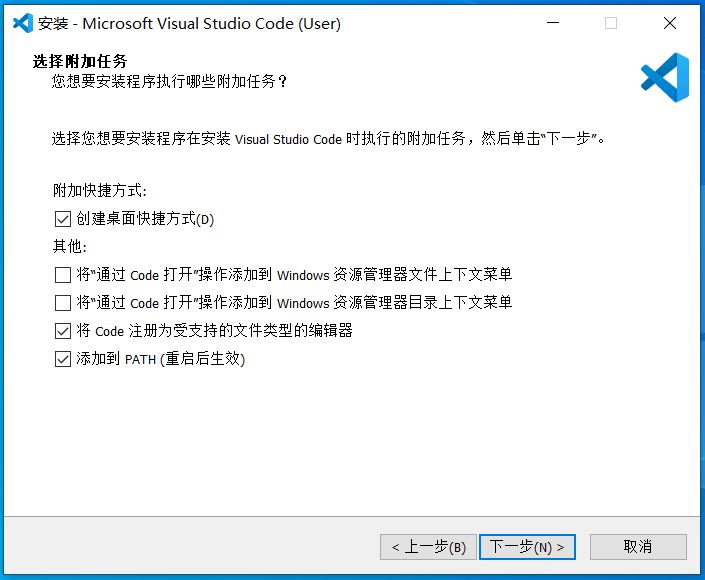Uncheck the 添加到 PATH checkbox
The image size is (705, 580).
pos(63,358)
